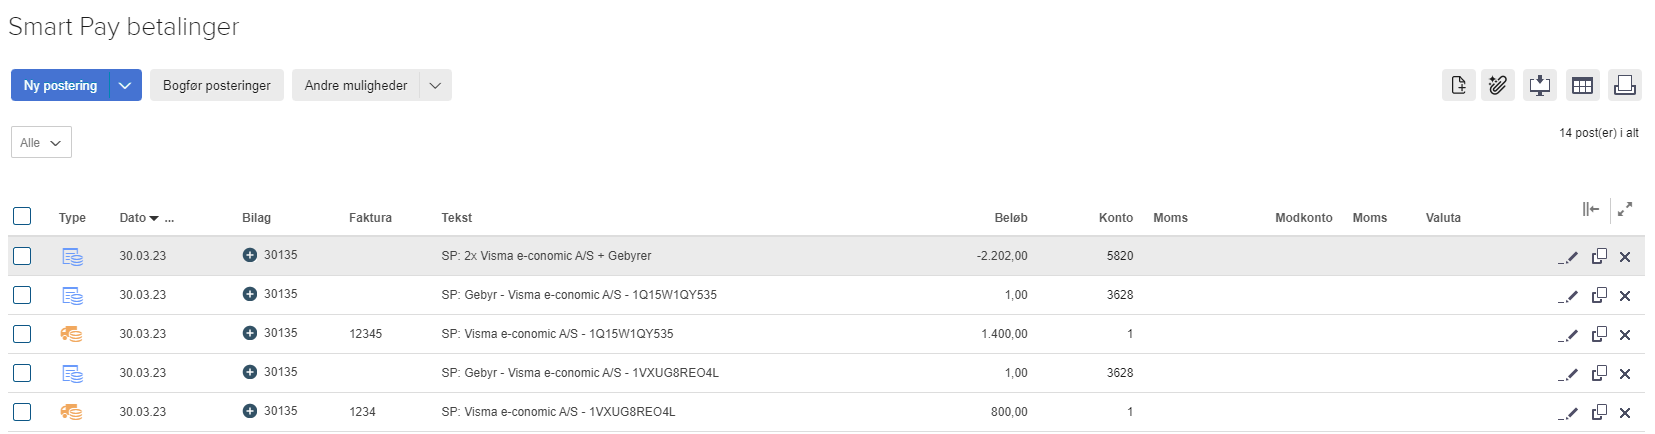Open the Alle filter dropdown
The width and height of the screenshot is (1655, 434).
tap(41, 143)
